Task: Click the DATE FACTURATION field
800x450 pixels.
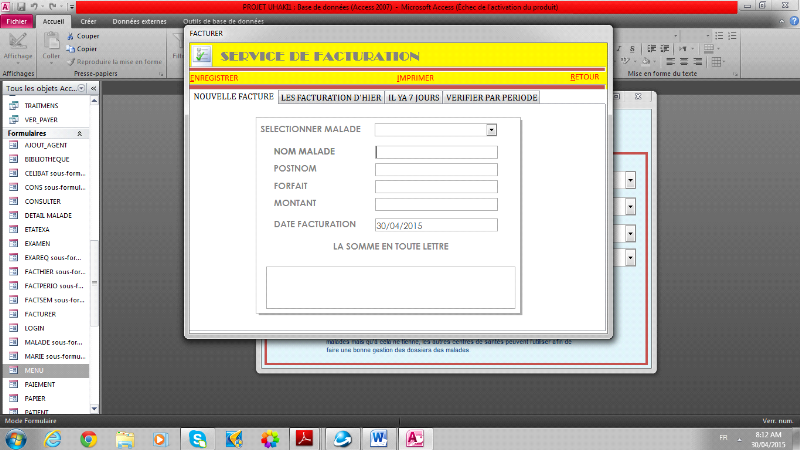Action: 436,225
